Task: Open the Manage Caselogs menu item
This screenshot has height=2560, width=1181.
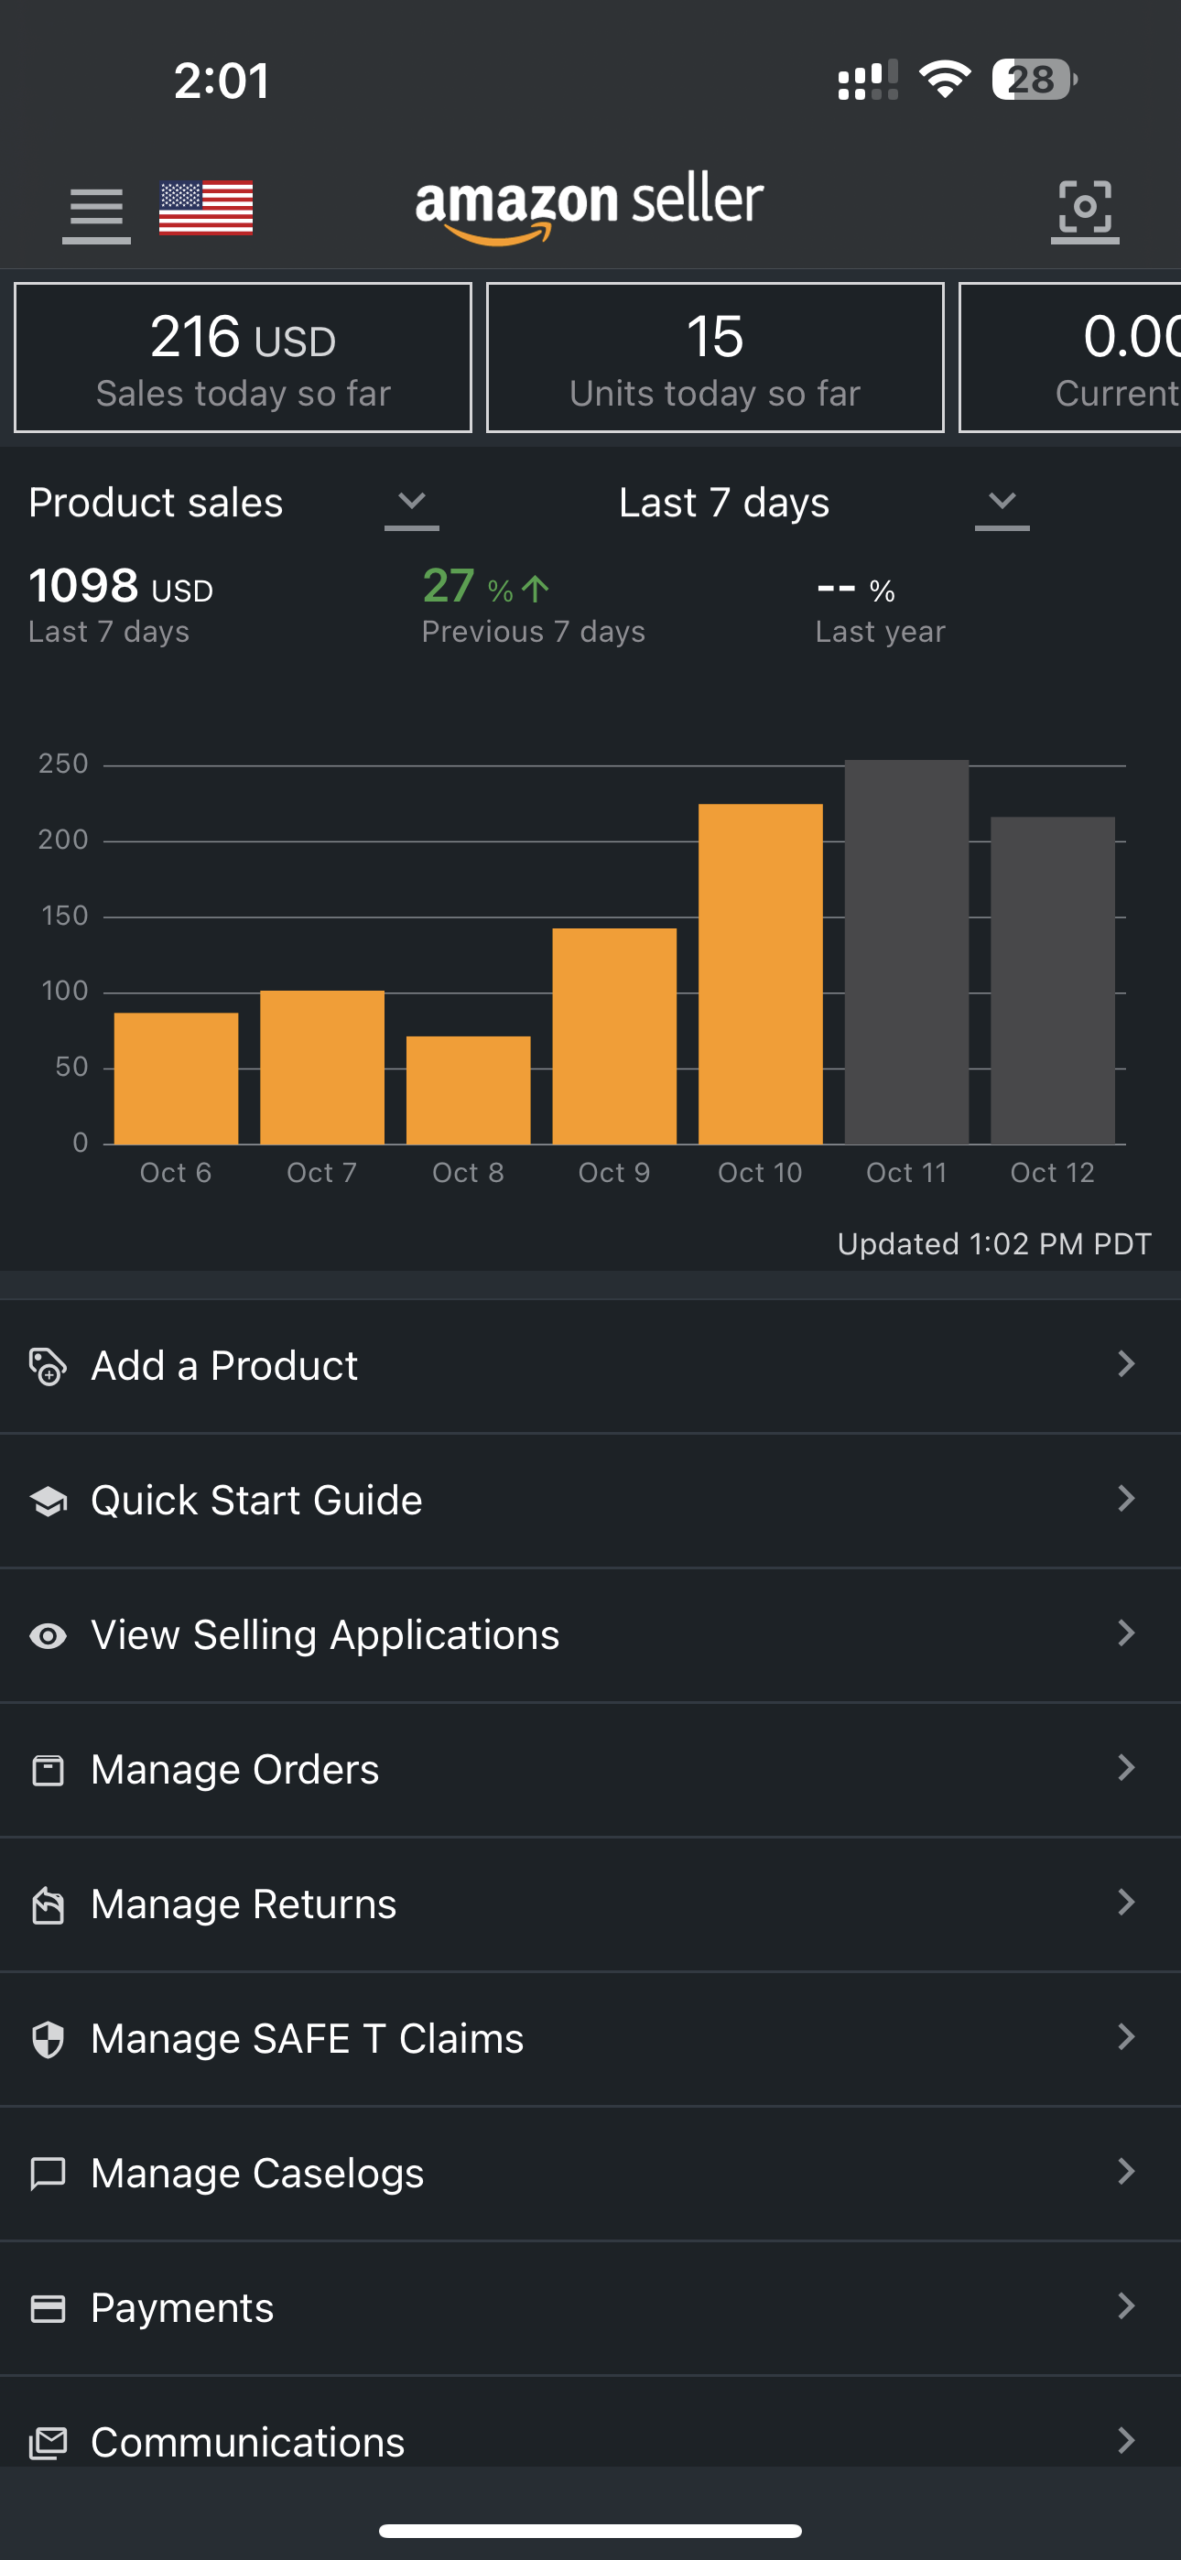Action: [x=590, y=2174]
